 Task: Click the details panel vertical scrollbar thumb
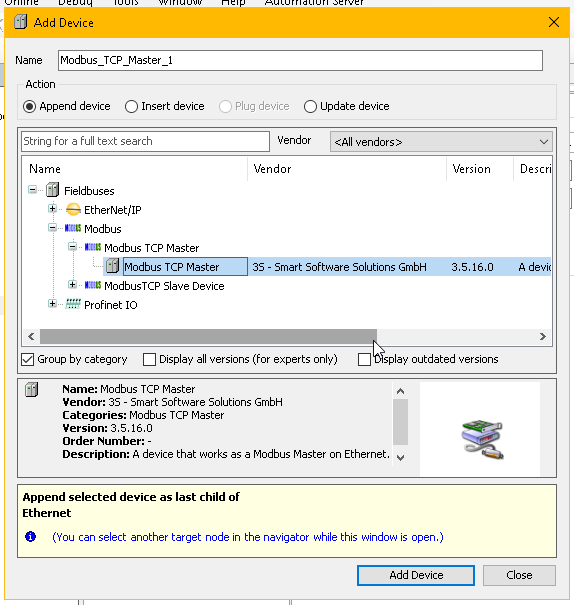[x=400, y=422]
